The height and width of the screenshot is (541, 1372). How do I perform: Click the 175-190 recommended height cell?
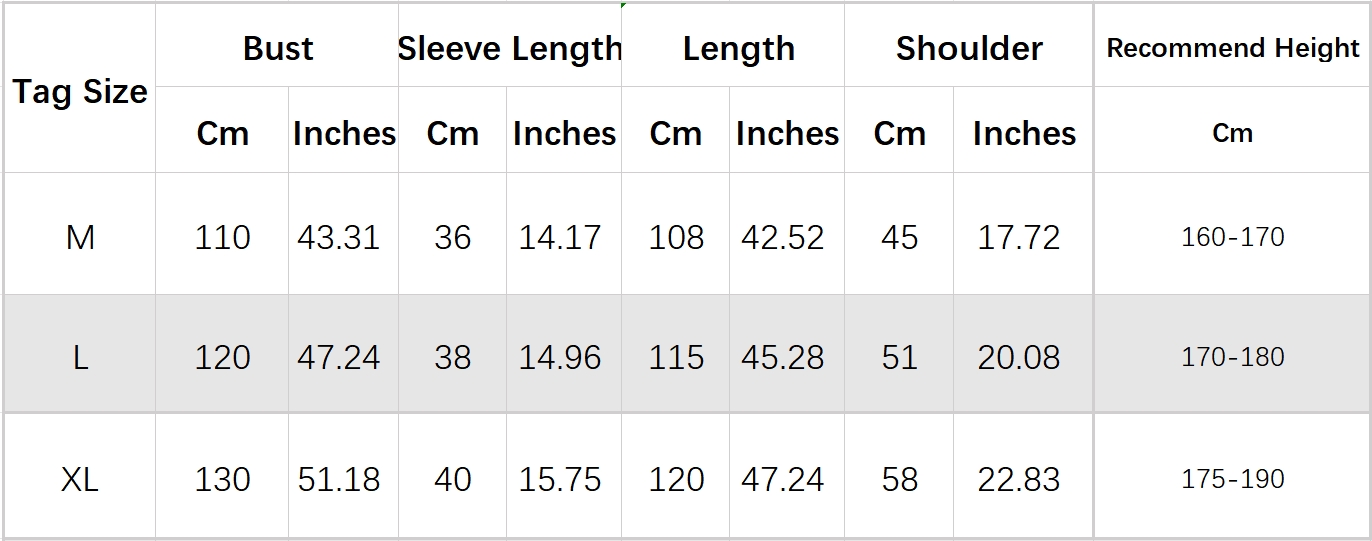coord(1233,480)
